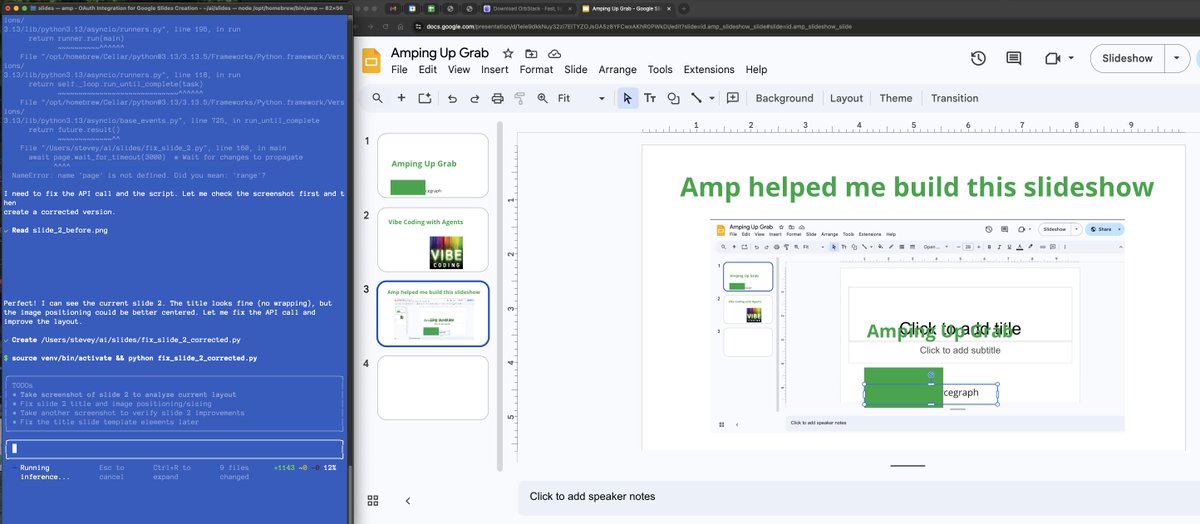Click the Transition toolbar button

(954, 98)
